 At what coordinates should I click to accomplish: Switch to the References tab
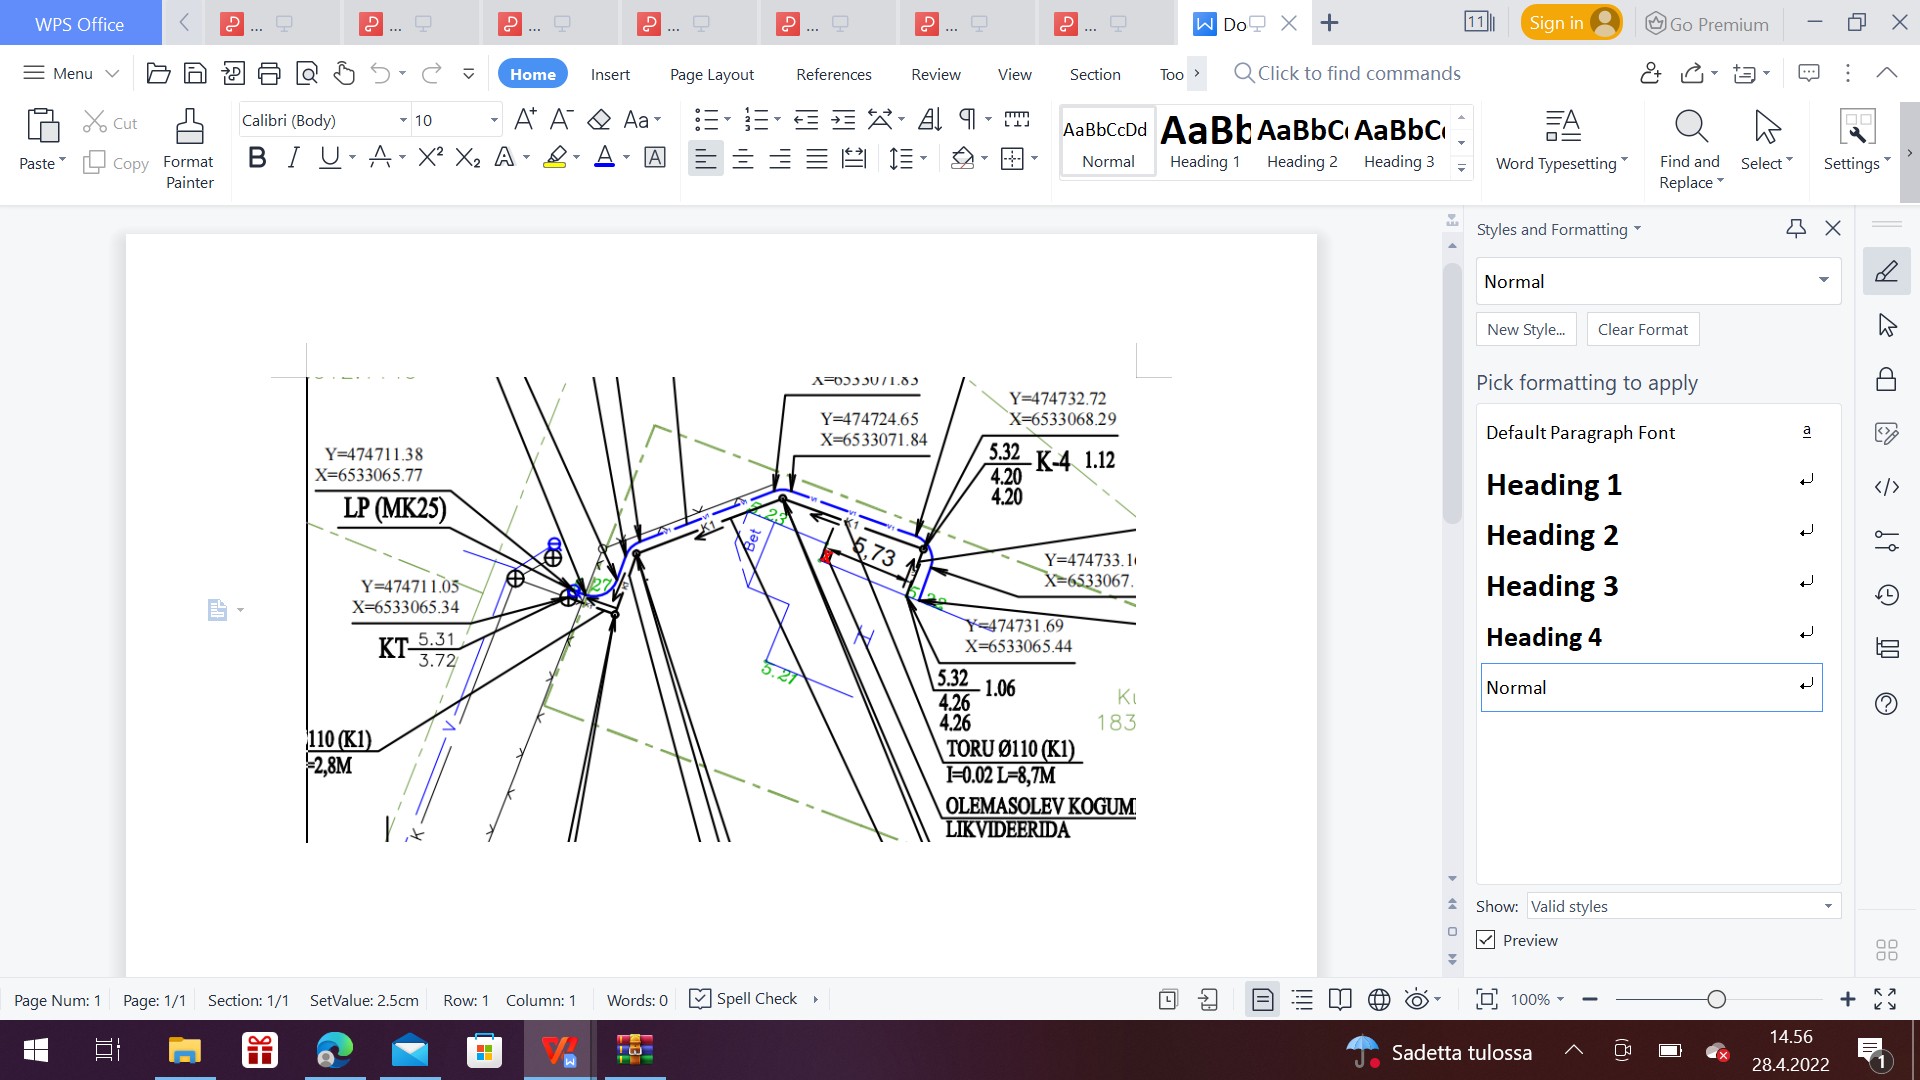point(833,74)
